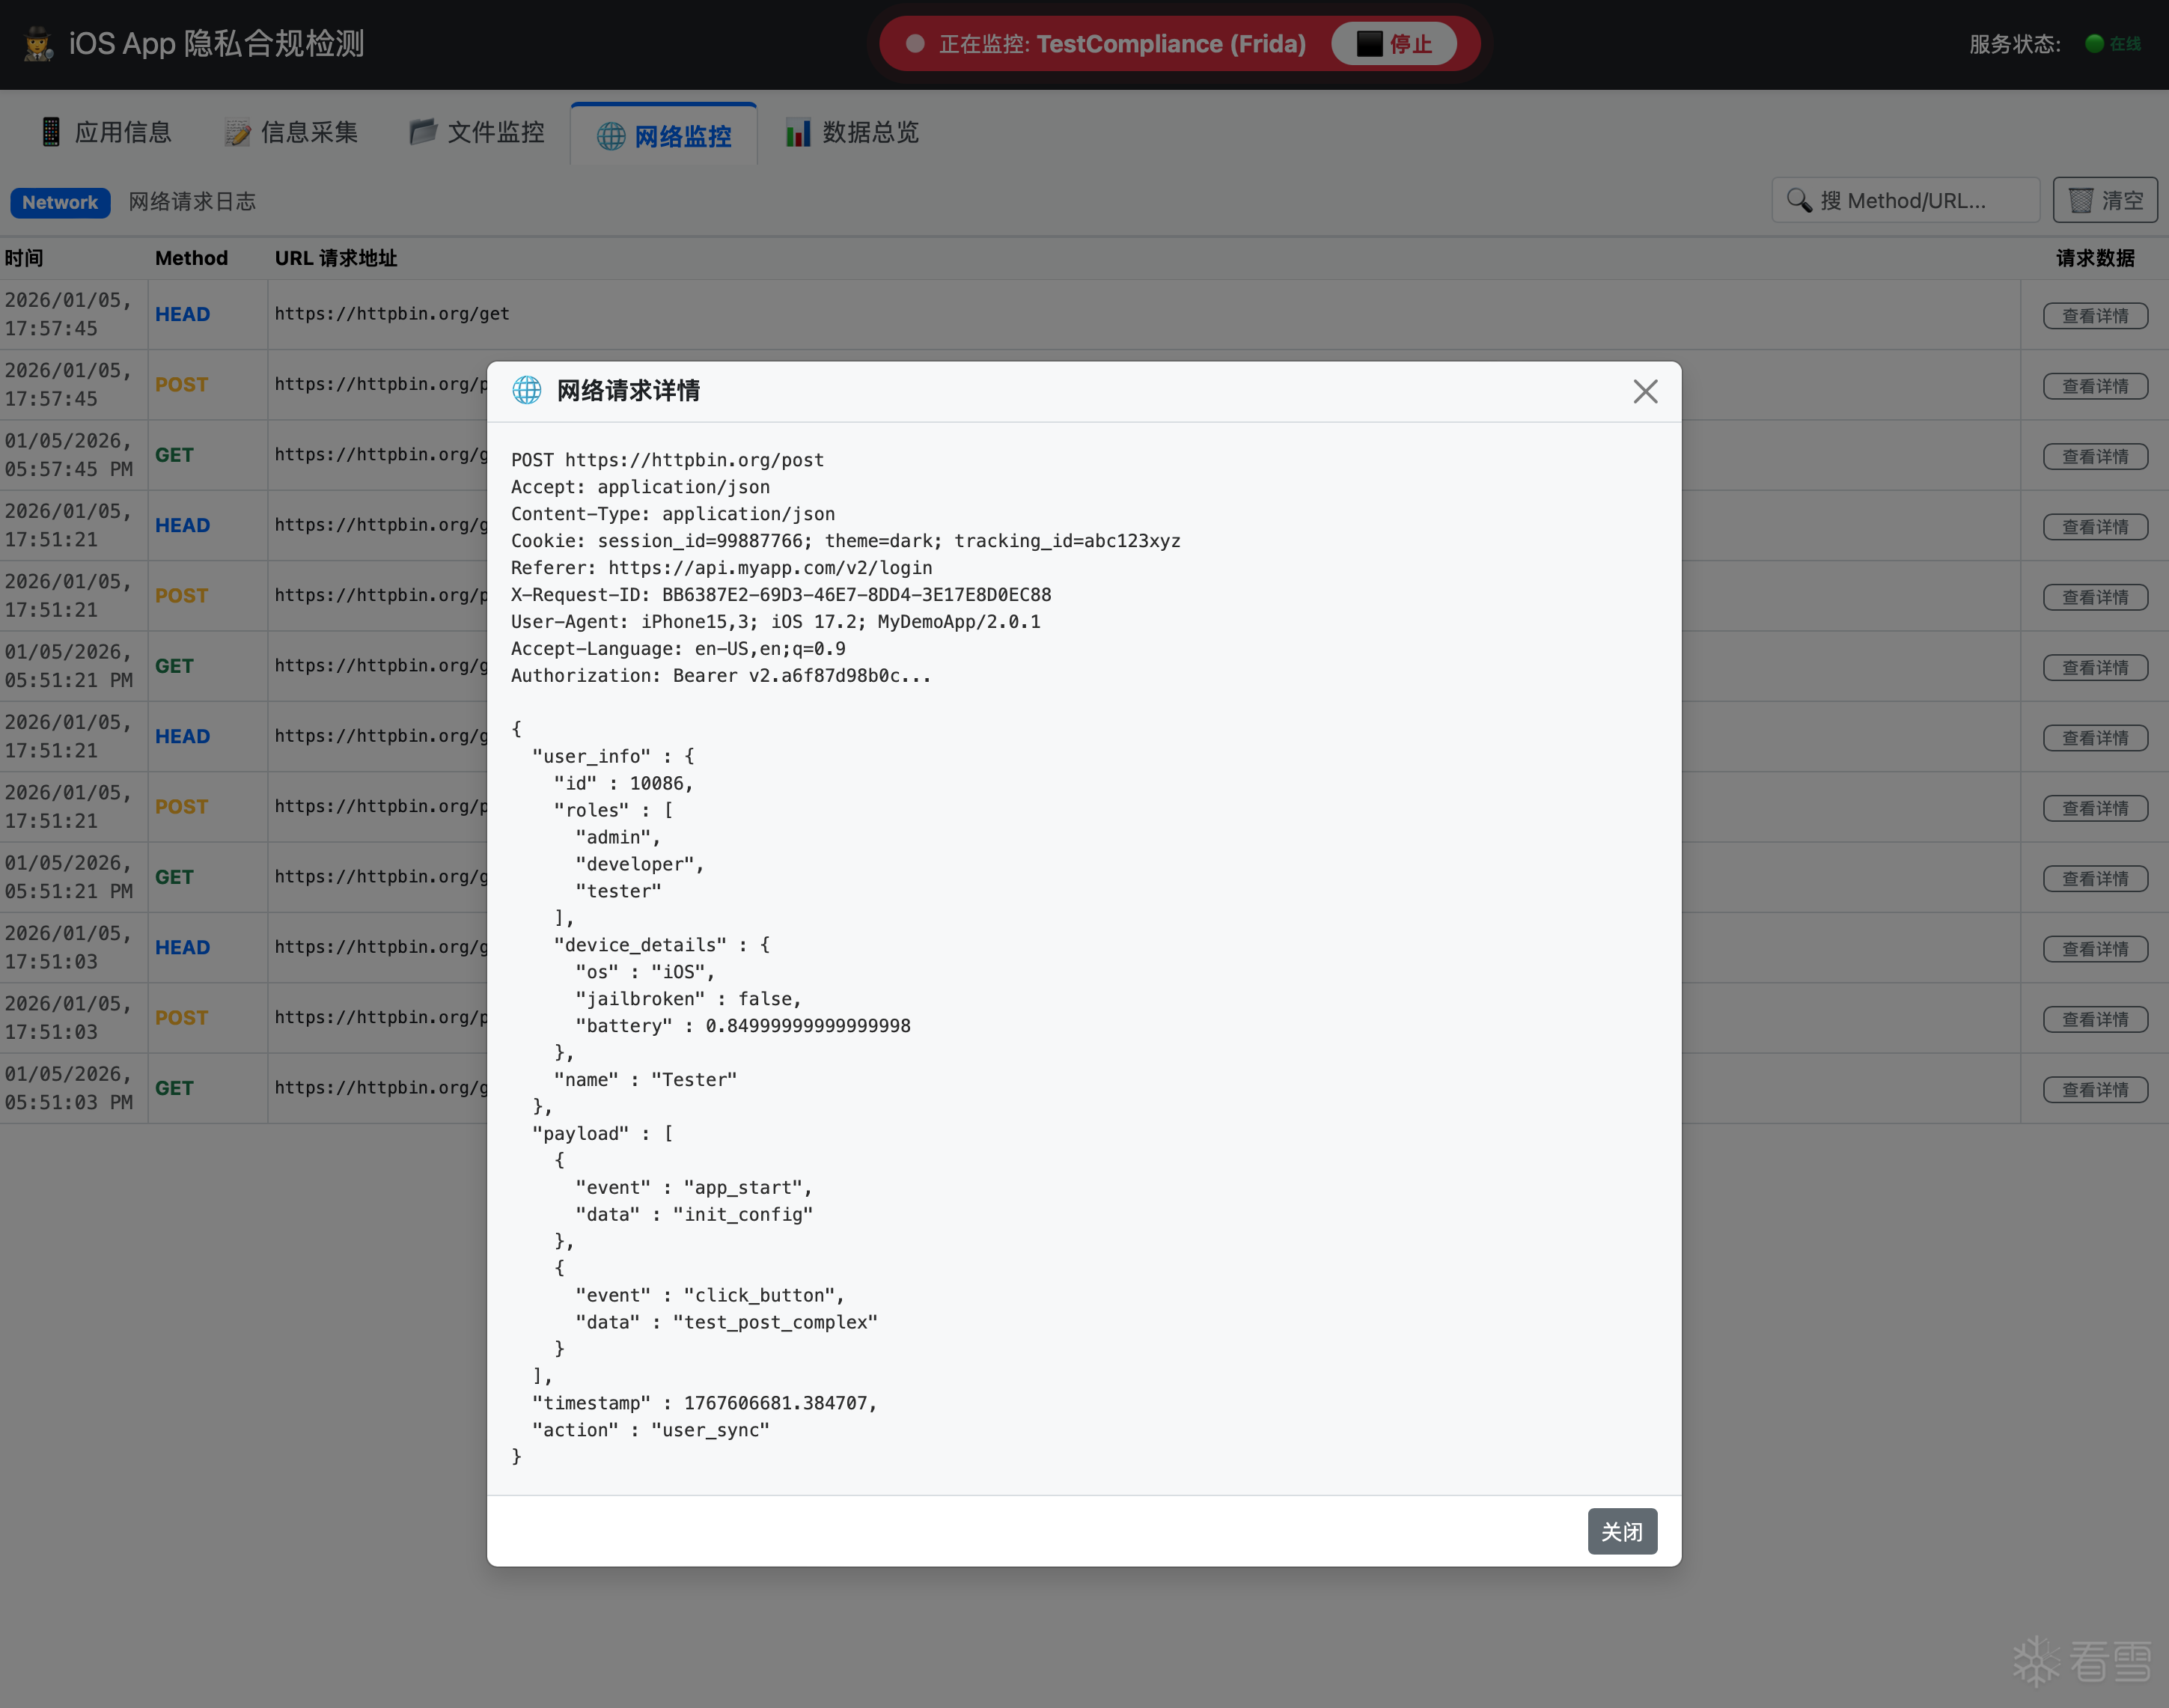This screenshot has width=2169, height=1708.
Task: Click the detective app logo icon
Action: coord(39,44)
